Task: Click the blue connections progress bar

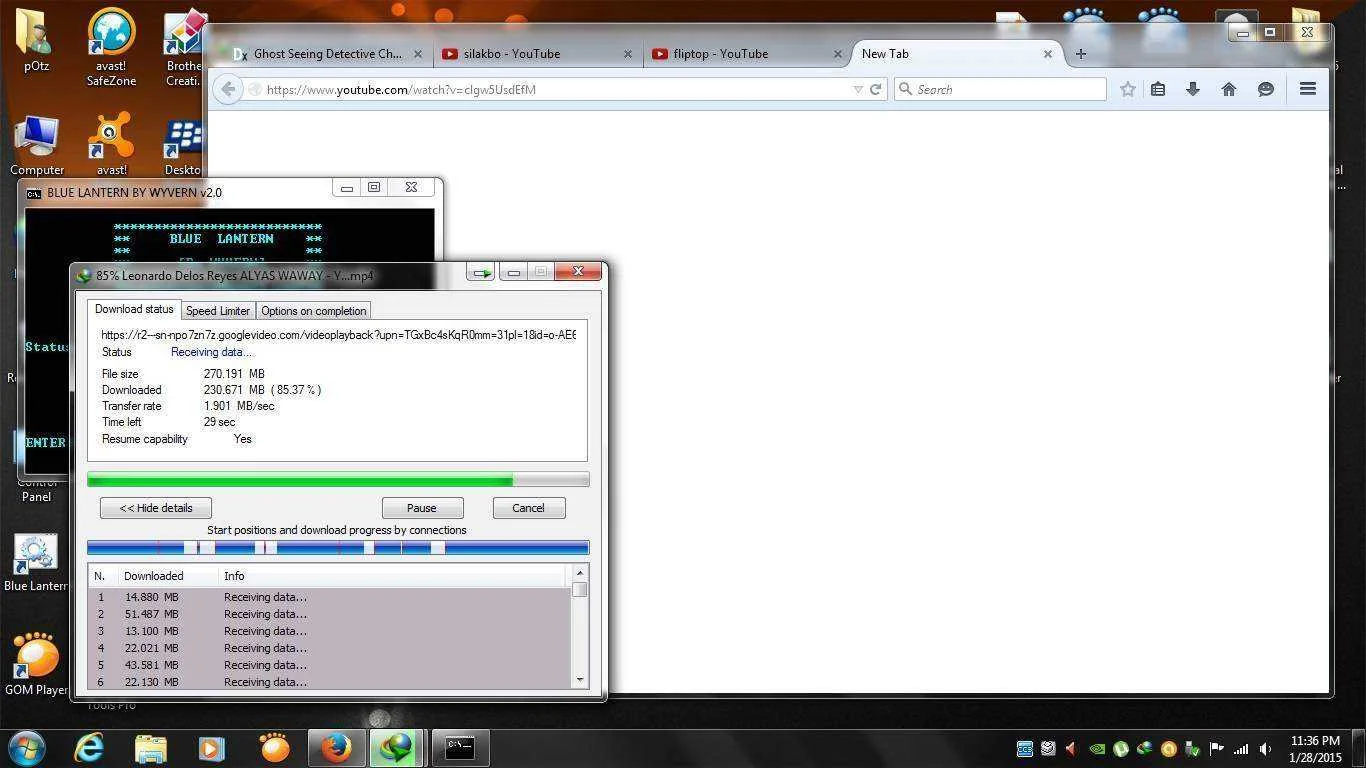Action: coord(338,547)
